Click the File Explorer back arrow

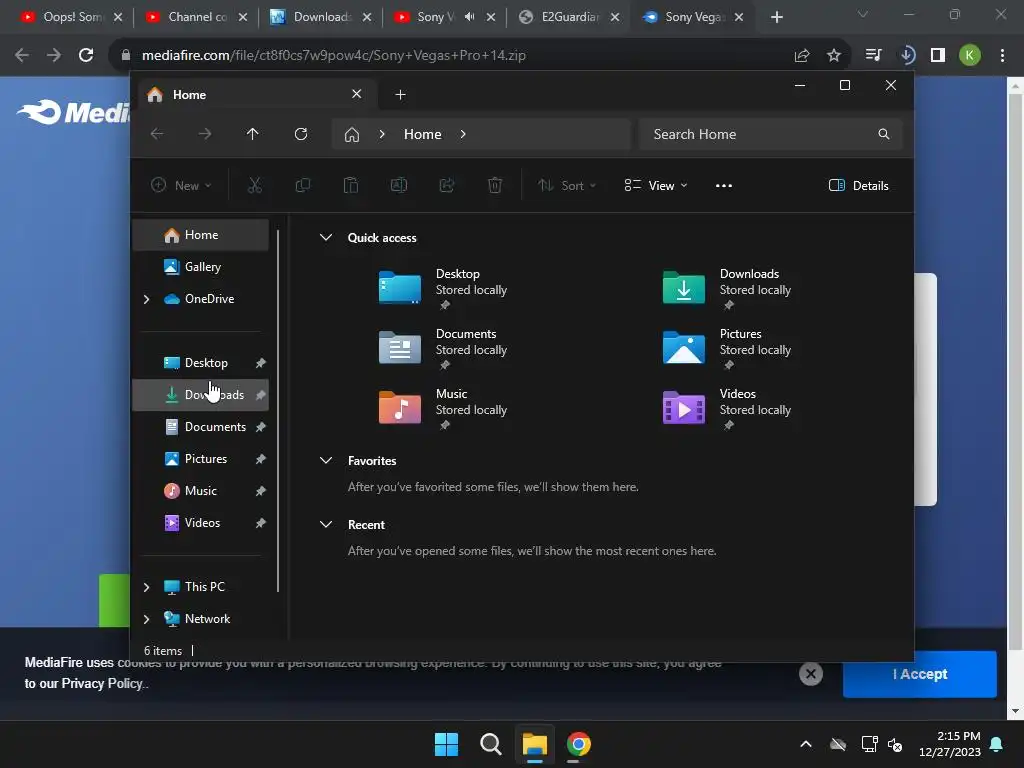[157, 134]
